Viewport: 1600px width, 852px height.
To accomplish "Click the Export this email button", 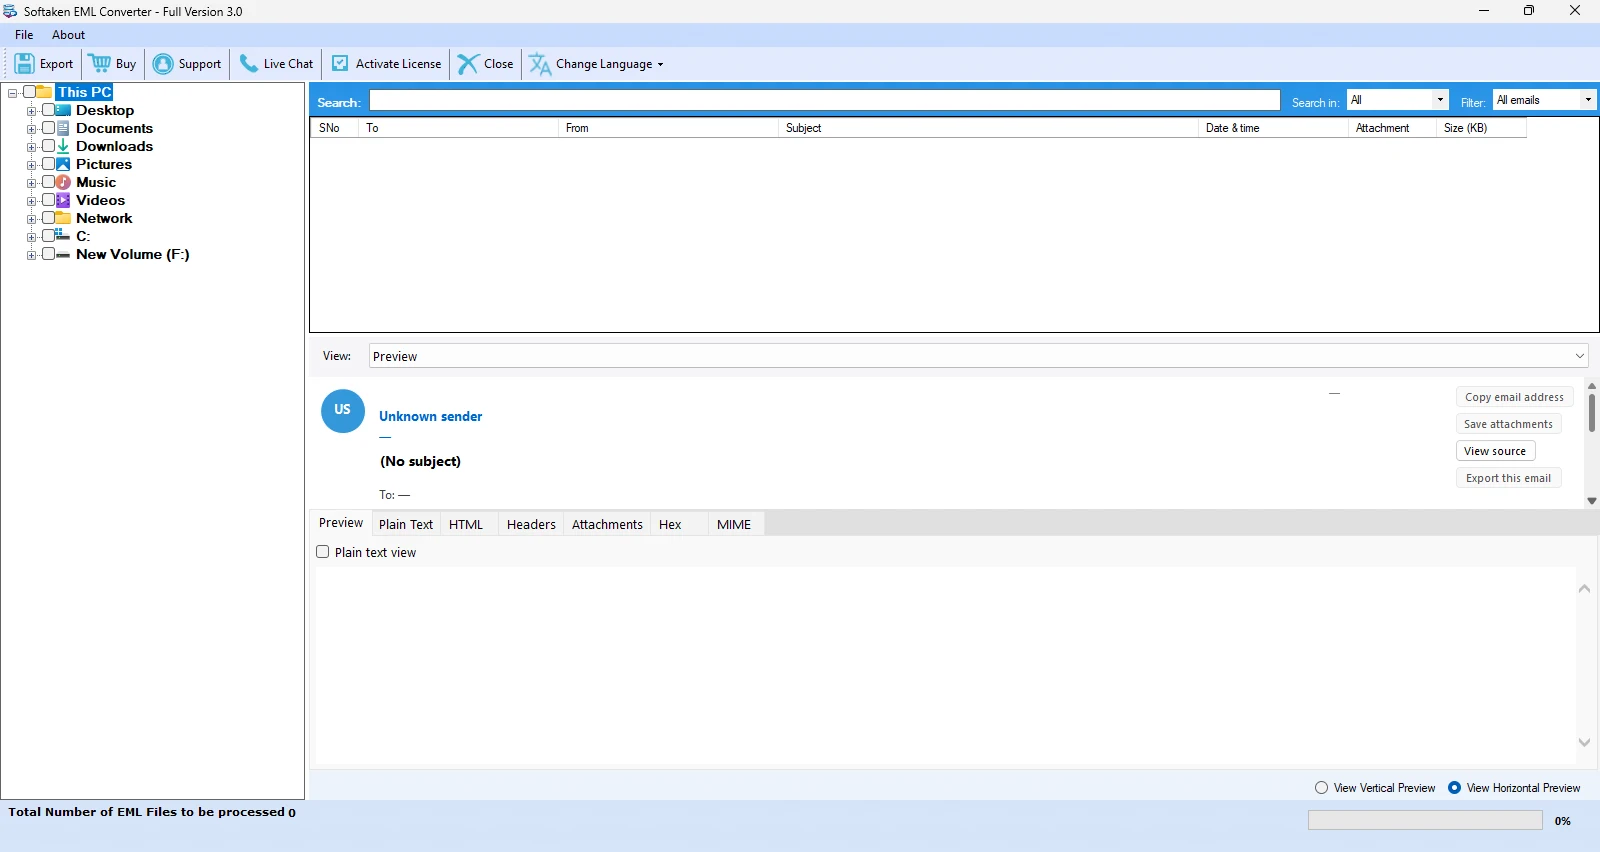I will pos(1508,478).
